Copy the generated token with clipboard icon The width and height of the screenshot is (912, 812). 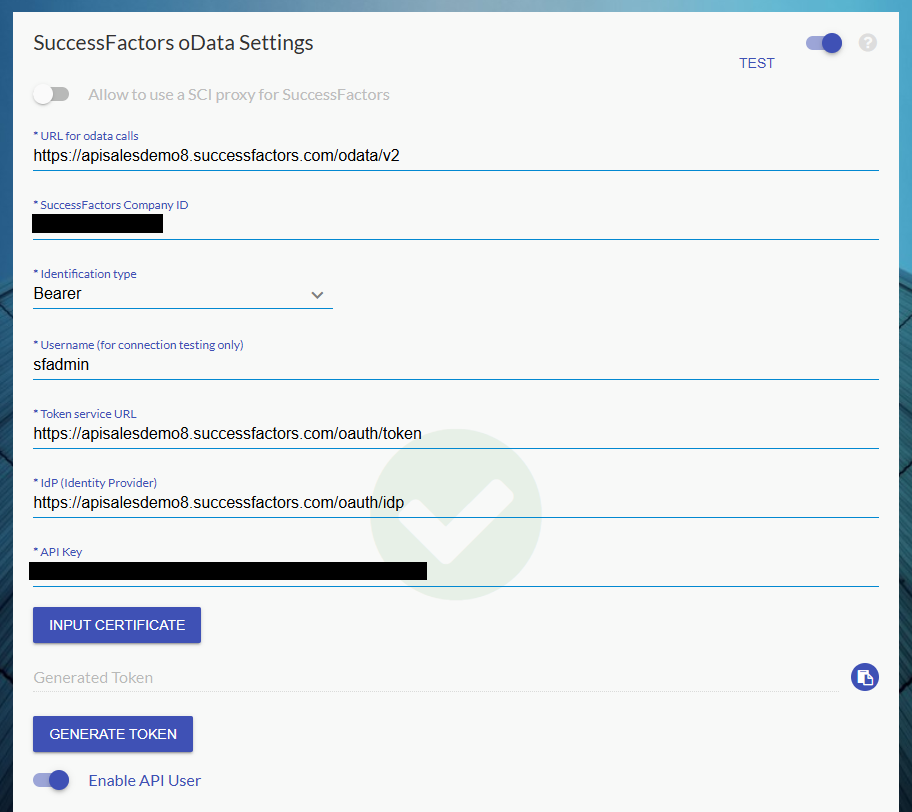[x=864, y=677]
